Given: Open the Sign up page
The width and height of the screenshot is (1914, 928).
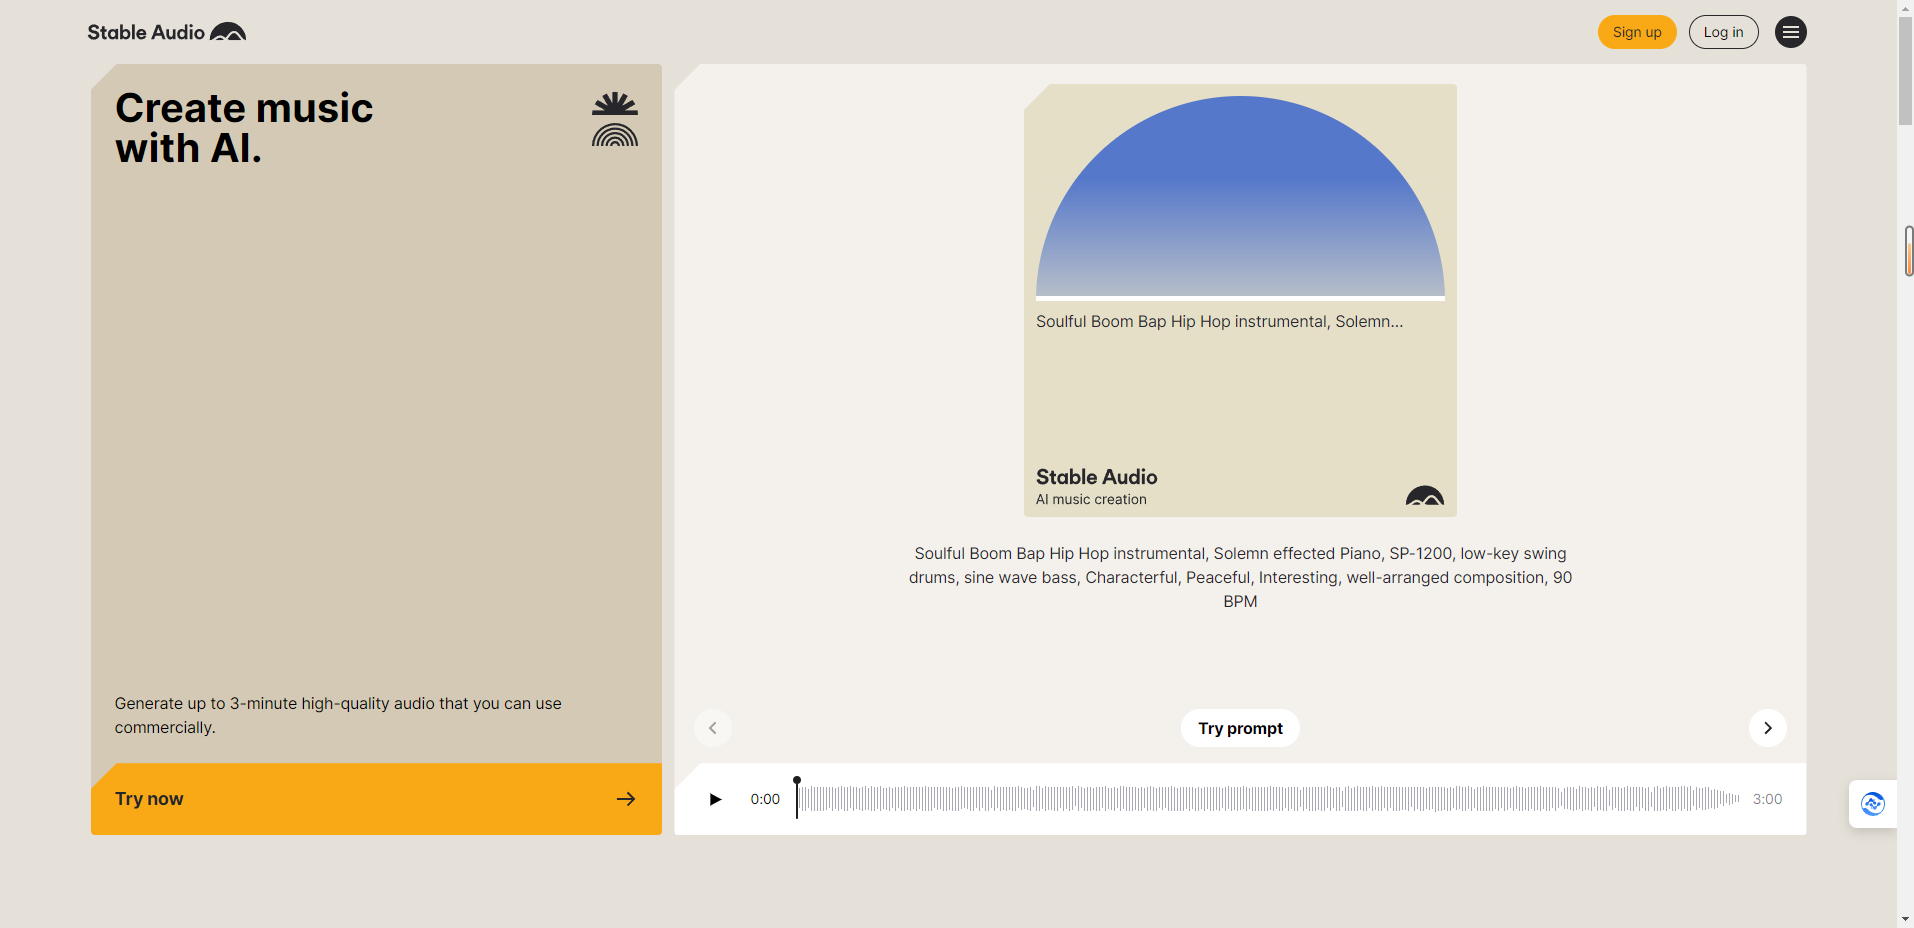Looking at the screenshot, I should click(x=1636, y=31).
